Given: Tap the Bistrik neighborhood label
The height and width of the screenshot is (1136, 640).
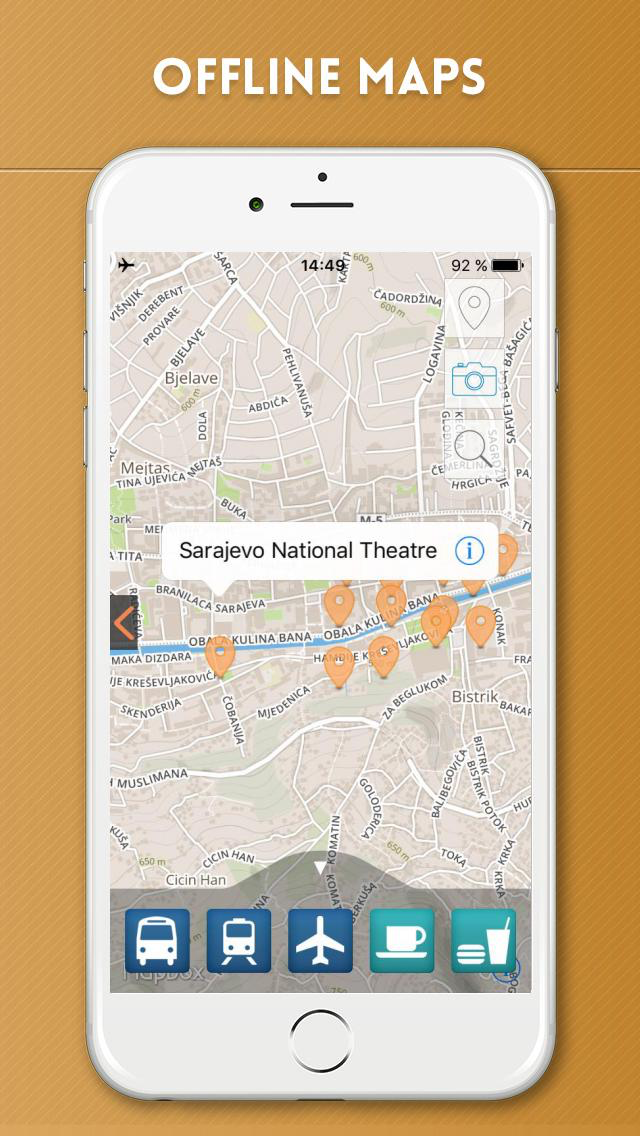Looking at the screenshot, I should pyautogui.click(x=475, y=697).
